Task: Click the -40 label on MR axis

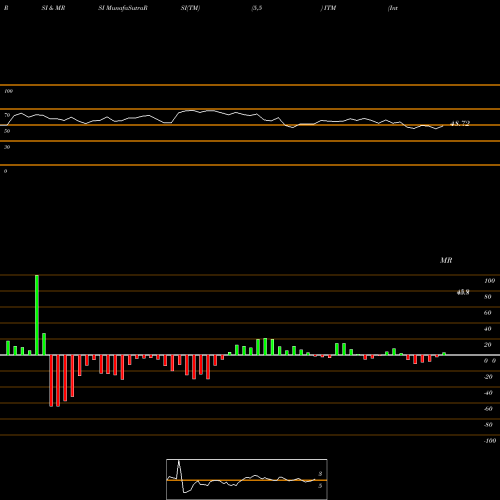Action: tap(488, 393)
